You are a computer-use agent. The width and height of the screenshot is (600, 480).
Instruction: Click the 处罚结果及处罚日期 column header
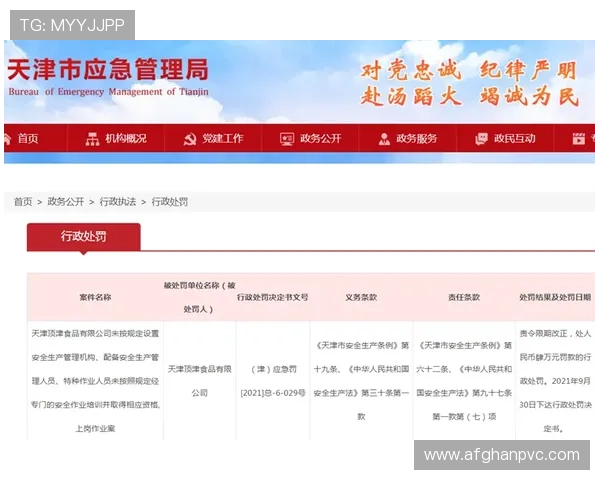[x=555, y=297]
